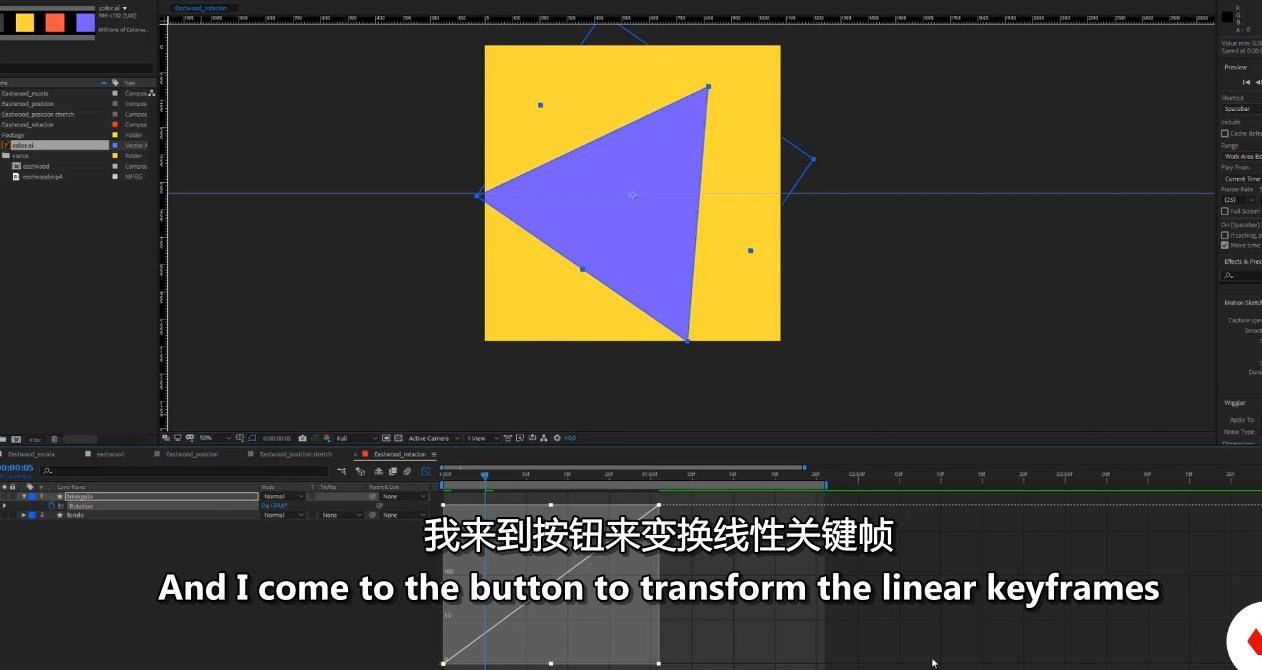Click the first frame button in Preview
The height and width of the screenshot is (670, 1262).
click(1246, 82)
